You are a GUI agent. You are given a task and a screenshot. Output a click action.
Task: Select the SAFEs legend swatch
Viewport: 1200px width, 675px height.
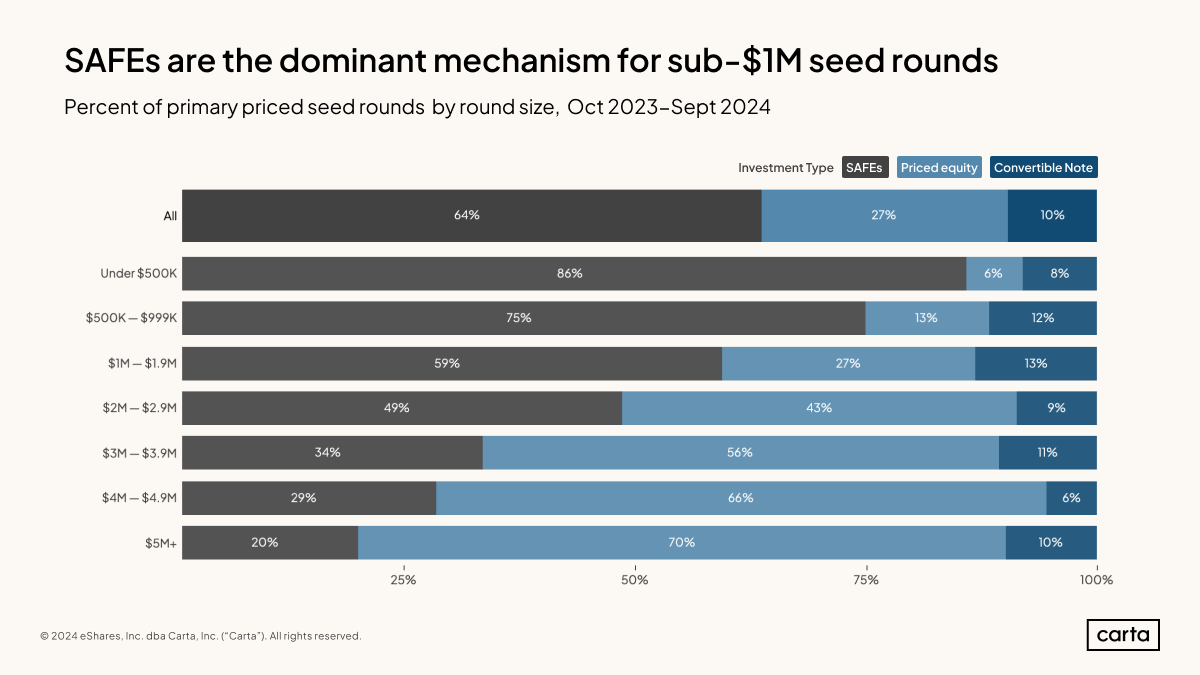pyautogui.click(x=864, y=167)
